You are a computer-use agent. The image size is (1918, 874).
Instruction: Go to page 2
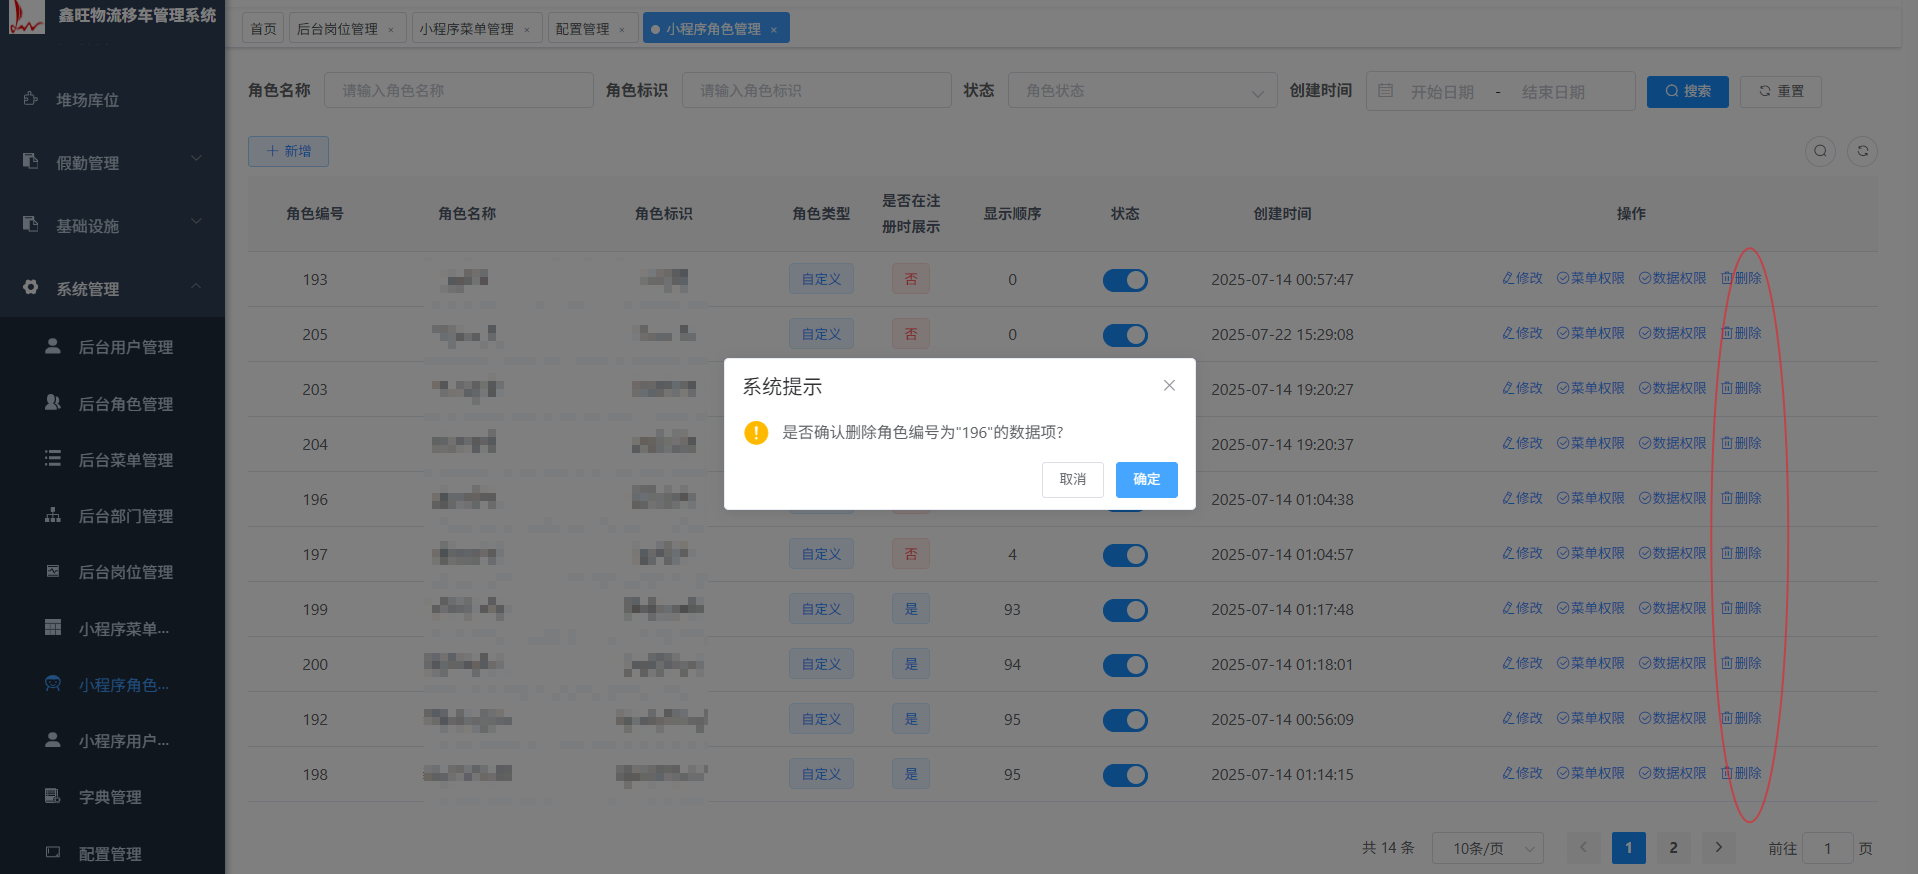click(1673, 848)
